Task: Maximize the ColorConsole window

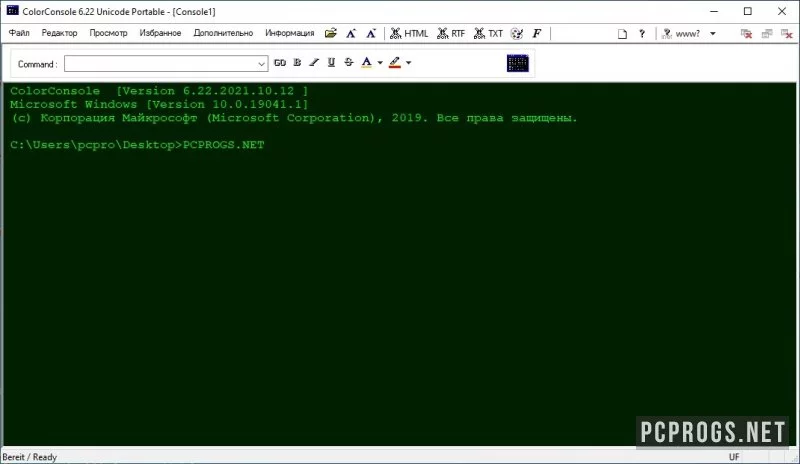Action: coord(747,11)
